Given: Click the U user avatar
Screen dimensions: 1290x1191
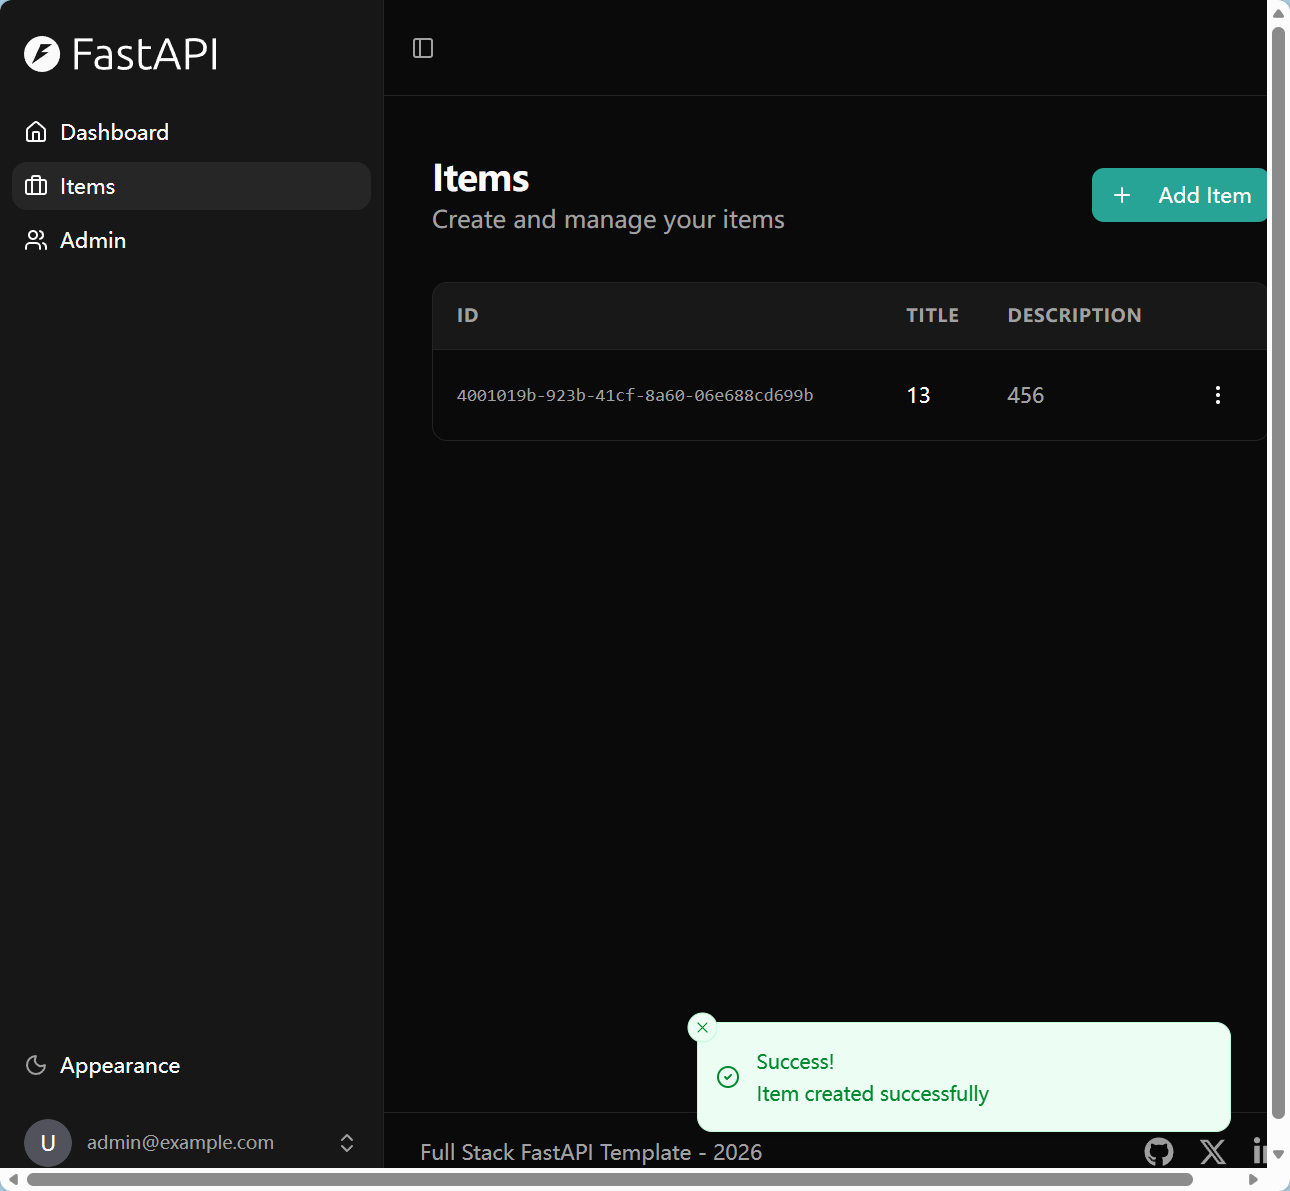Looking at the screenshot, I should (x=47, y=1142).
